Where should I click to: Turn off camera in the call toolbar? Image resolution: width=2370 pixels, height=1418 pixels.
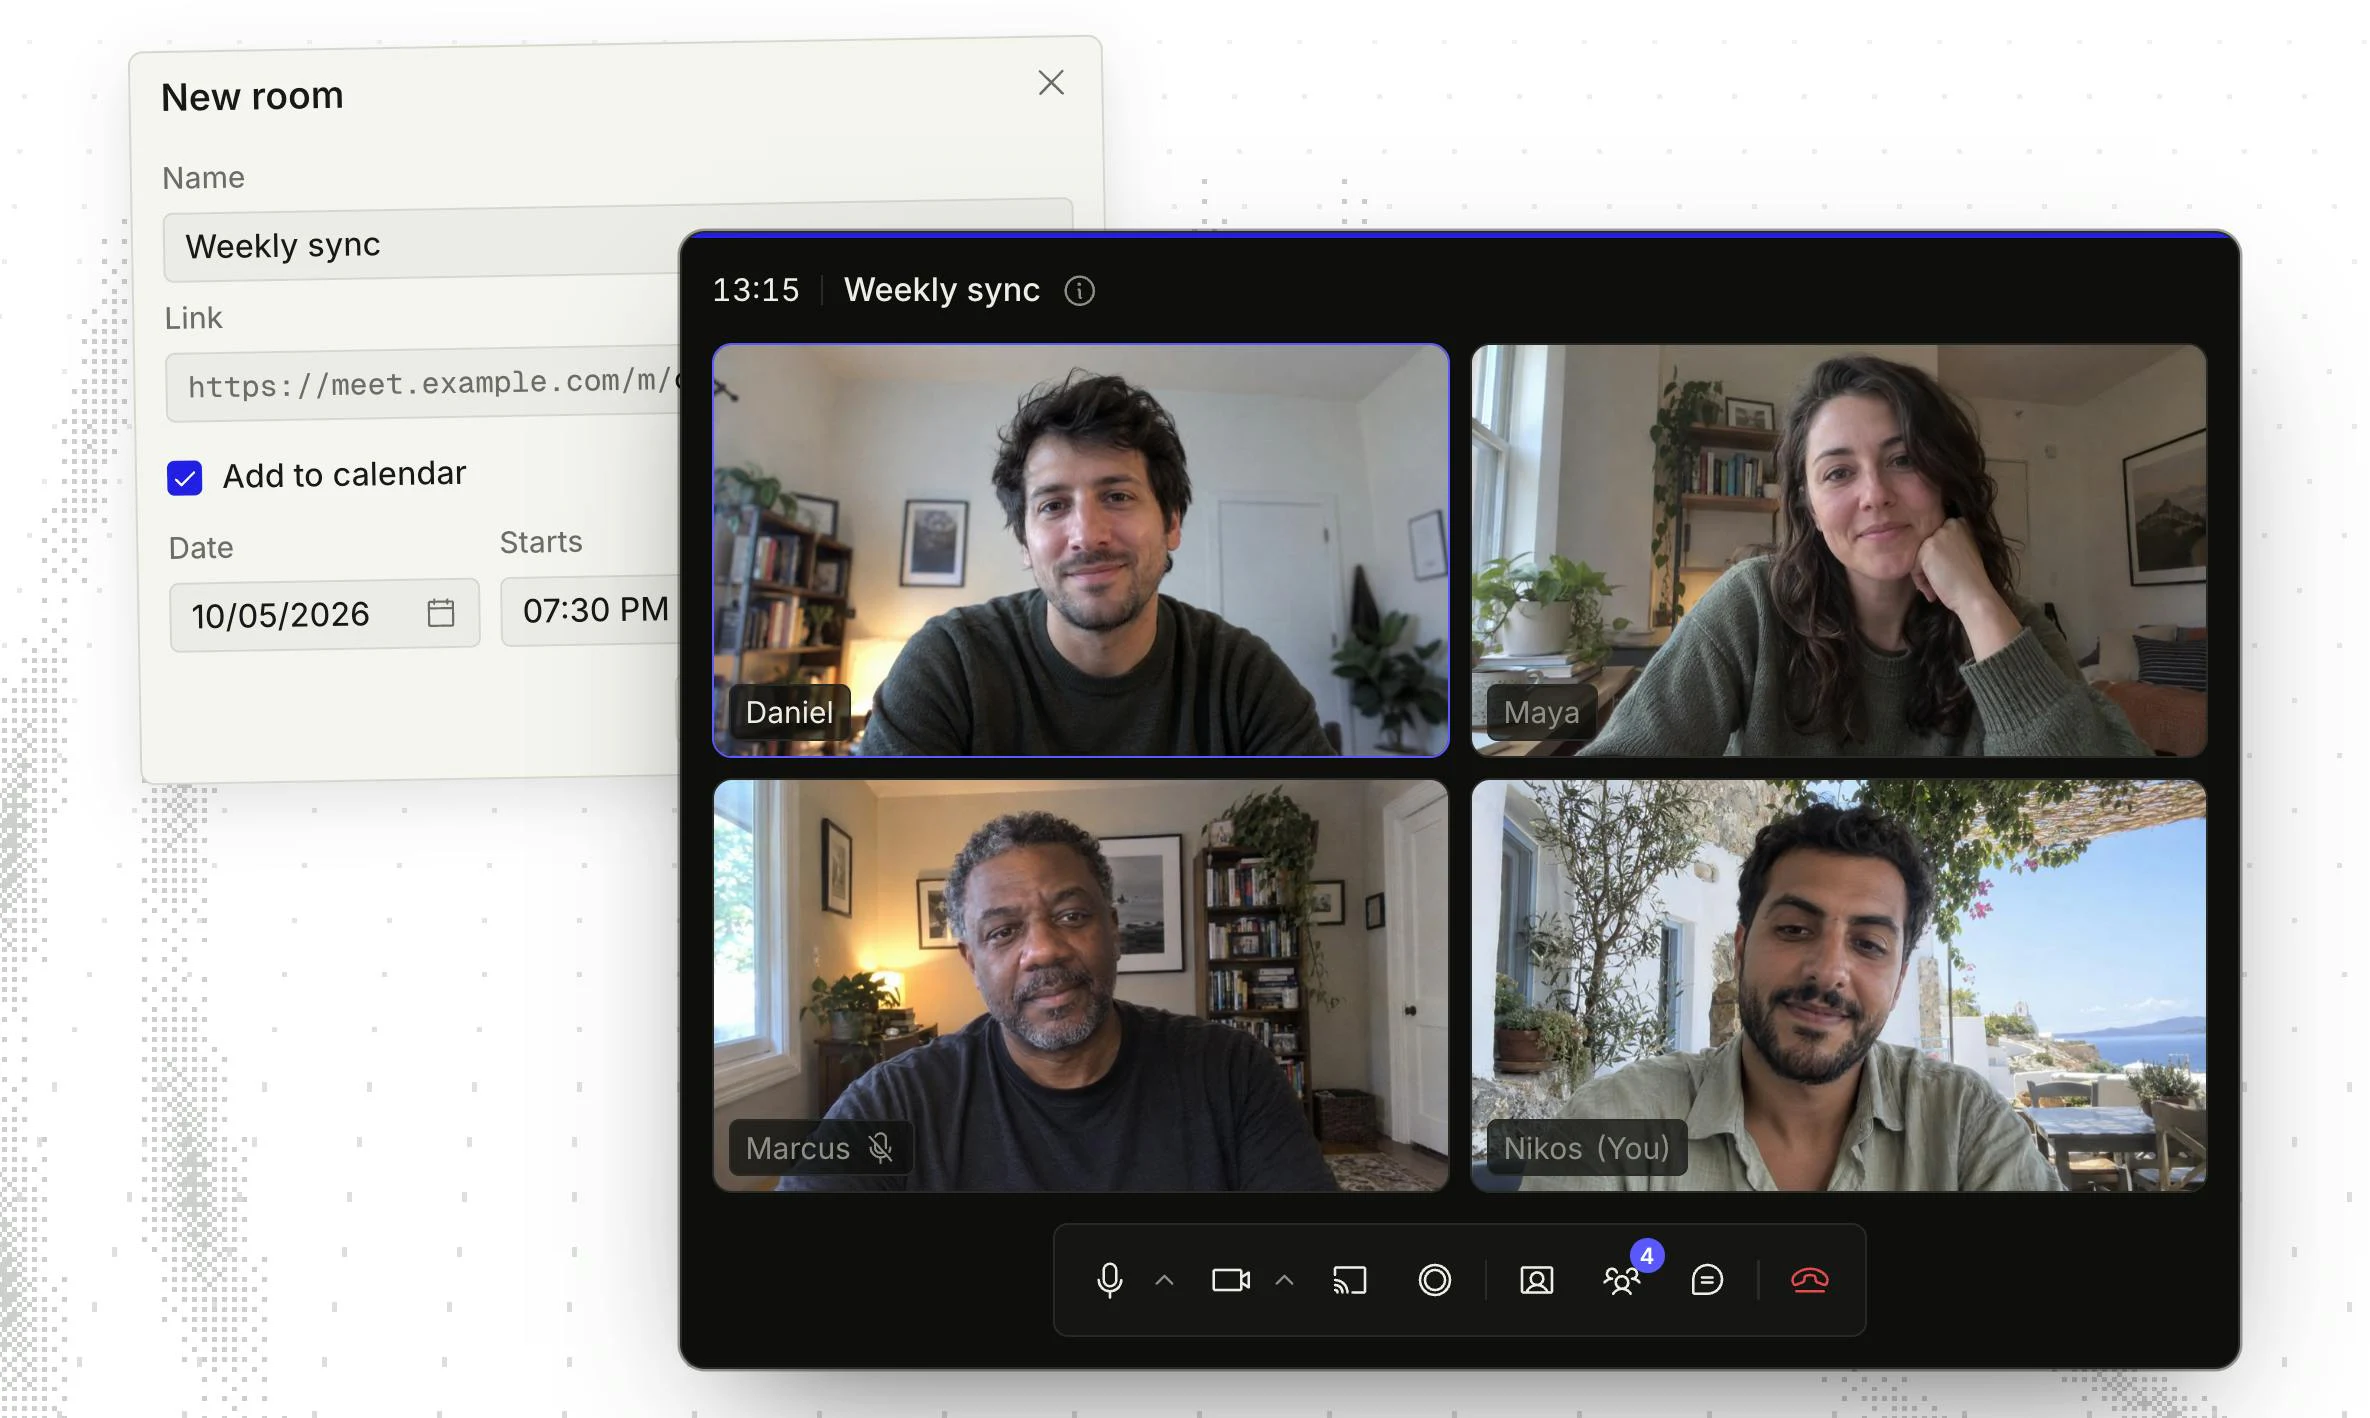pos(1231,1280)
